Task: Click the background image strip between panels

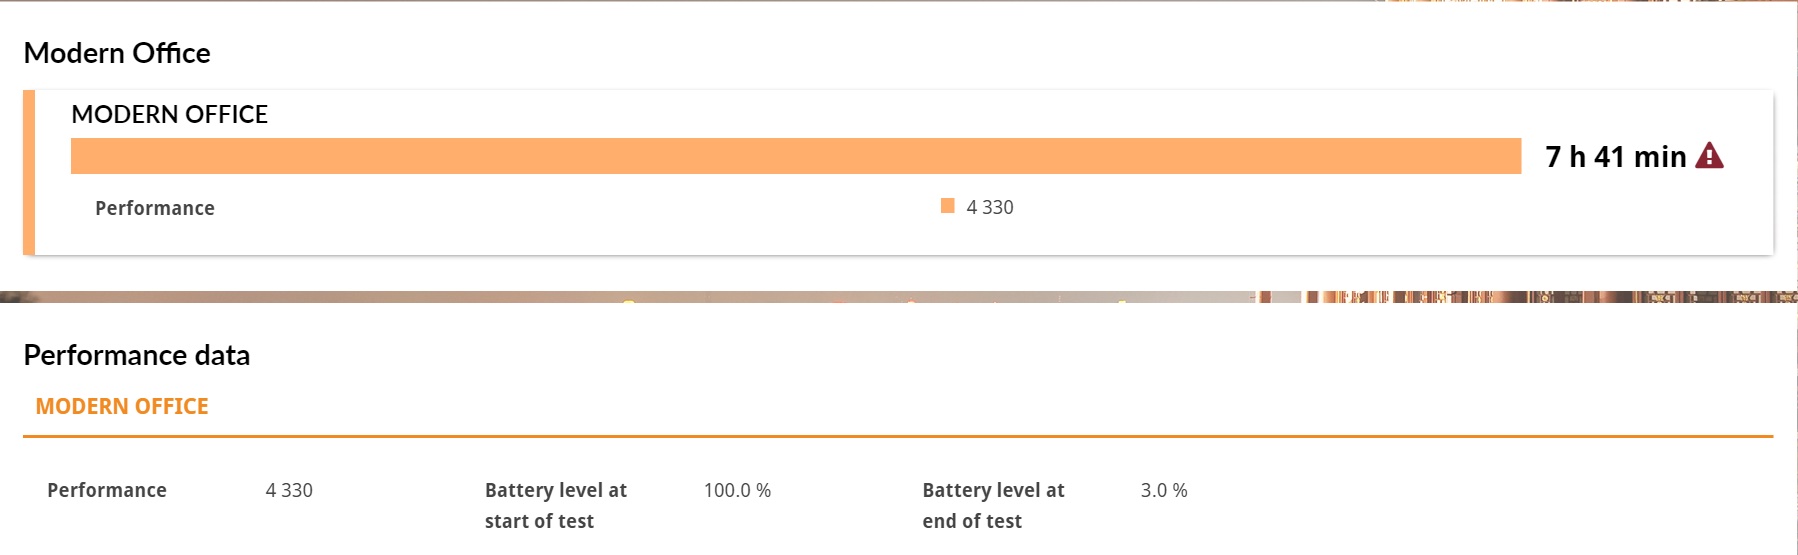Action: 899,296
